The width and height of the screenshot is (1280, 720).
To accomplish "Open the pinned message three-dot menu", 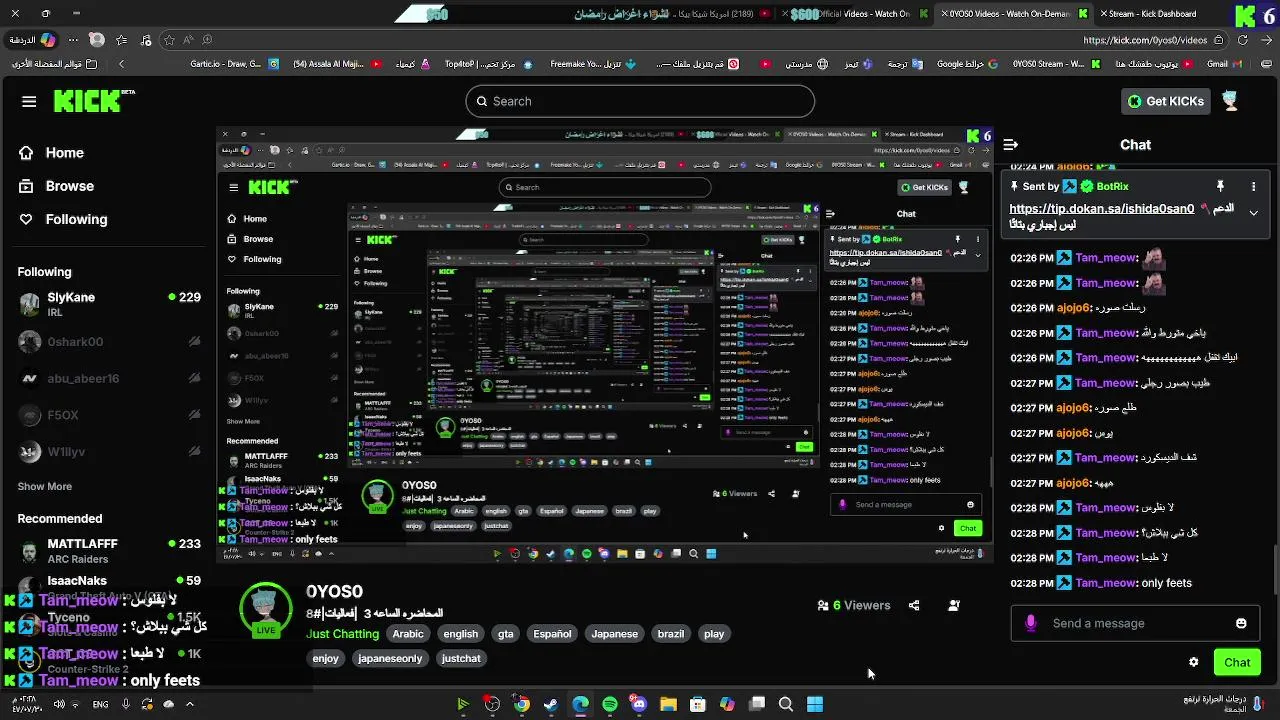I will point(1253,186).
